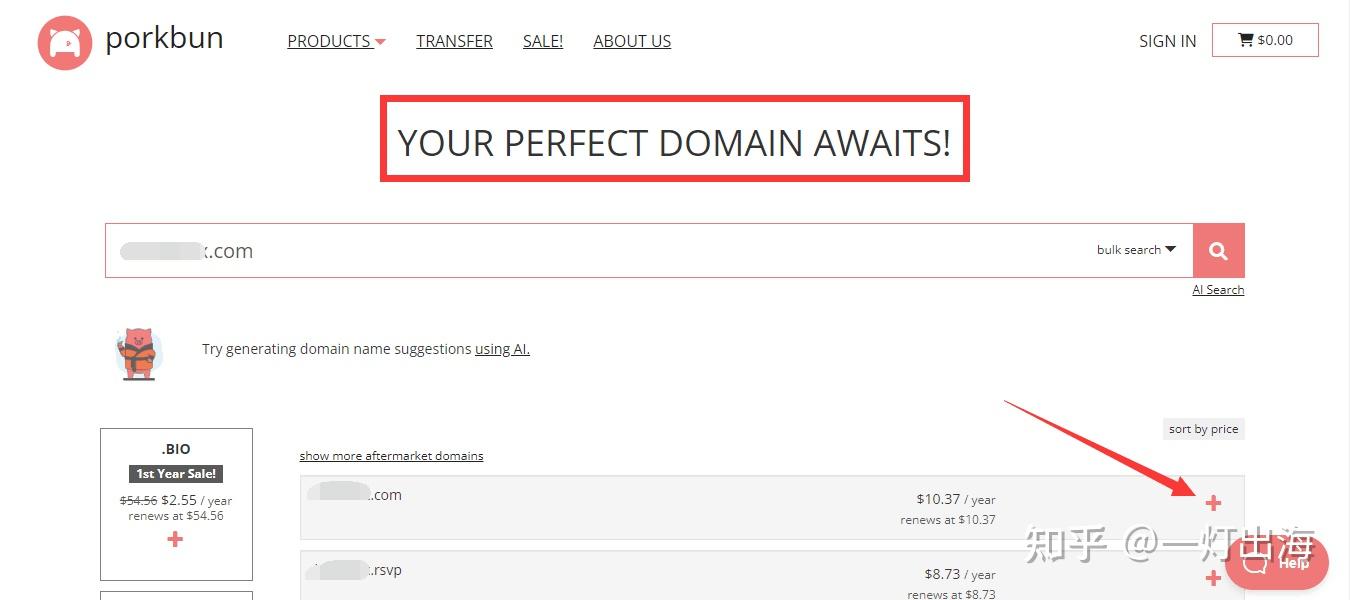Focus the domain search input field
The height and width of the screenshot is (600, 1350).
click(x=600, y=251)
